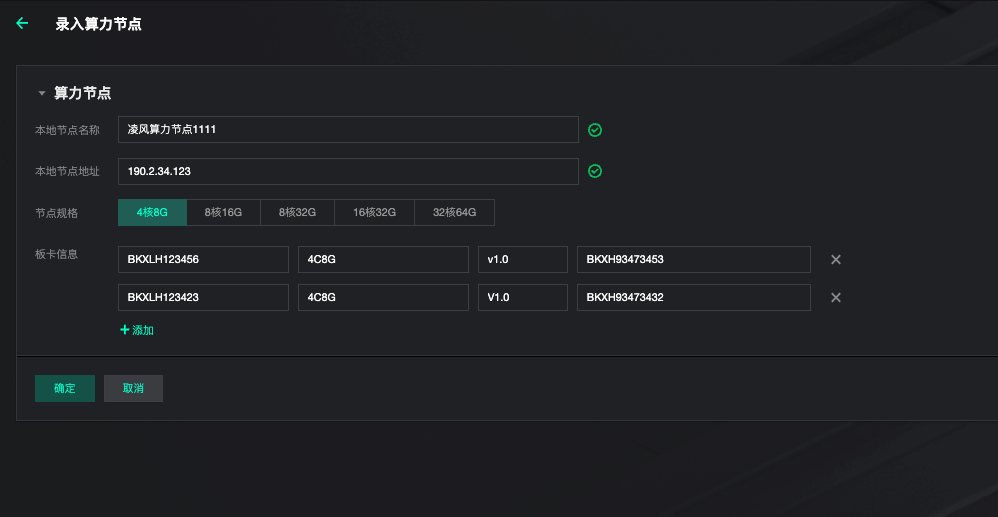Select the 4核8G node spec
This screenshot has width=998, height=517.
coord(153,212)
